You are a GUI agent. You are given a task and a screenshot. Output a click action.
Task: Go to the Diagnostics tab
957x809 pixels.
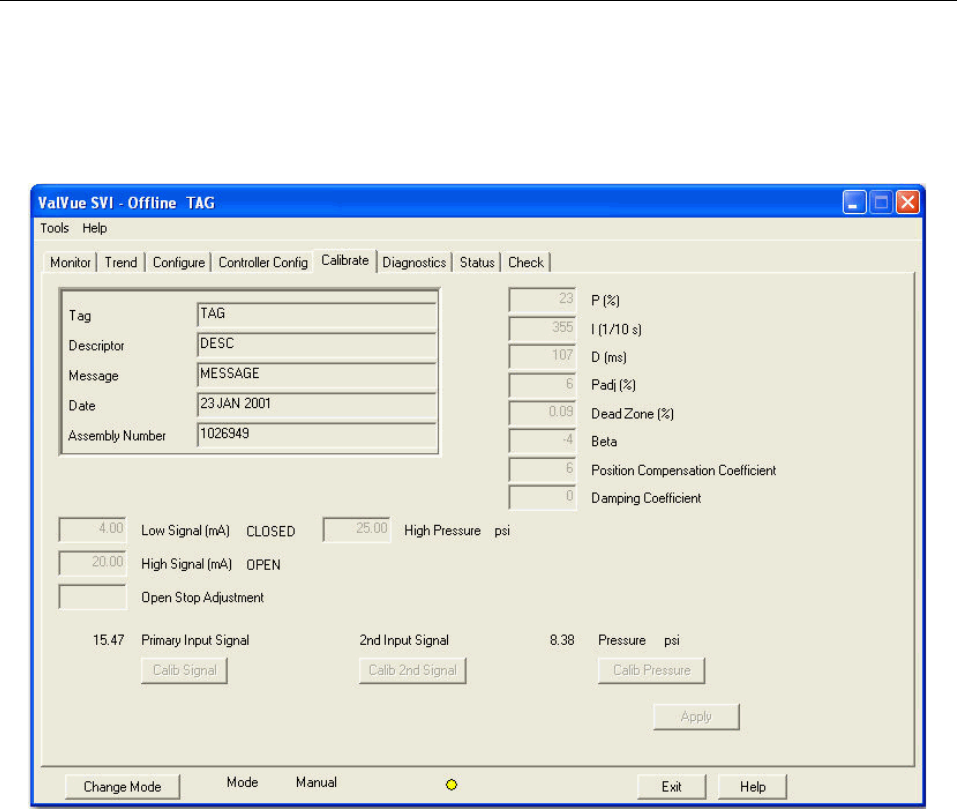pos(414,263)
